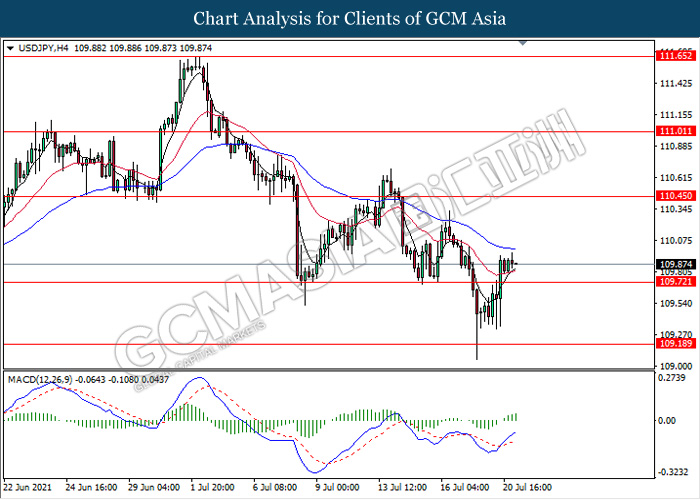Click the 110.345 price scale value
This screenshot has height=500, width=700.
point(676,209)
